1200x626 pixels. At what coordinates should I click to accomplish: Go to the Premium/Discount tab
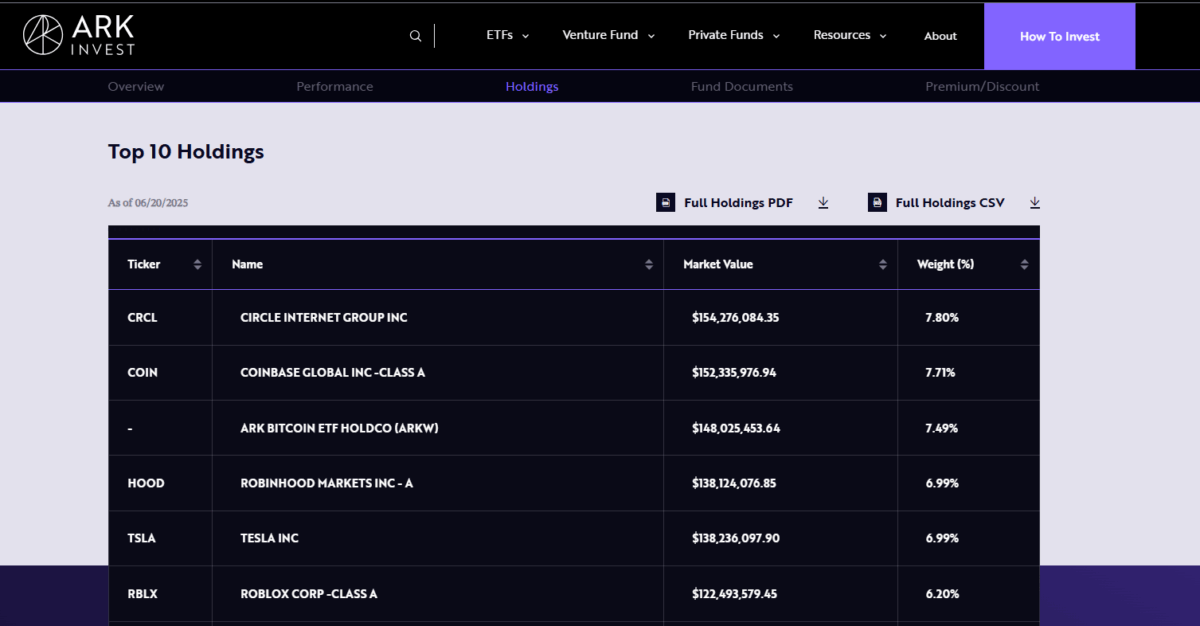click(982, 87)
